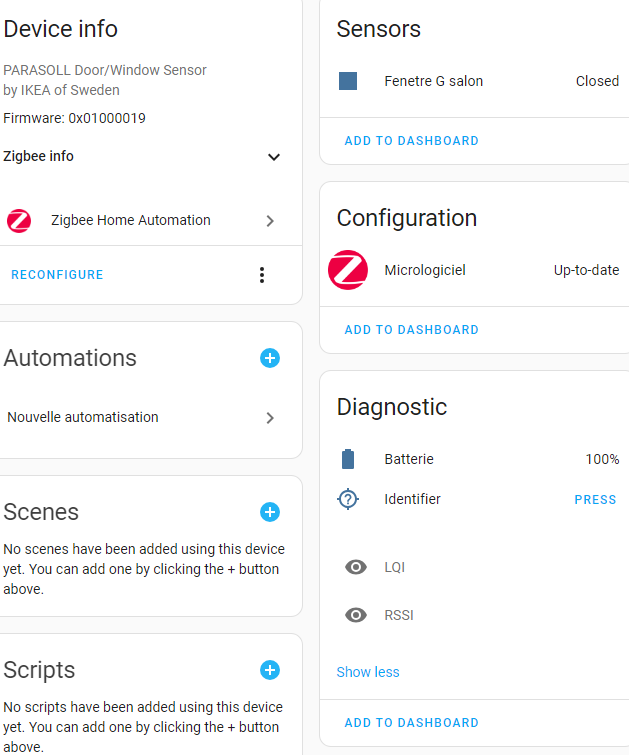
Task: Open the Fenetre G salon sensor entity
Action: 478,81
